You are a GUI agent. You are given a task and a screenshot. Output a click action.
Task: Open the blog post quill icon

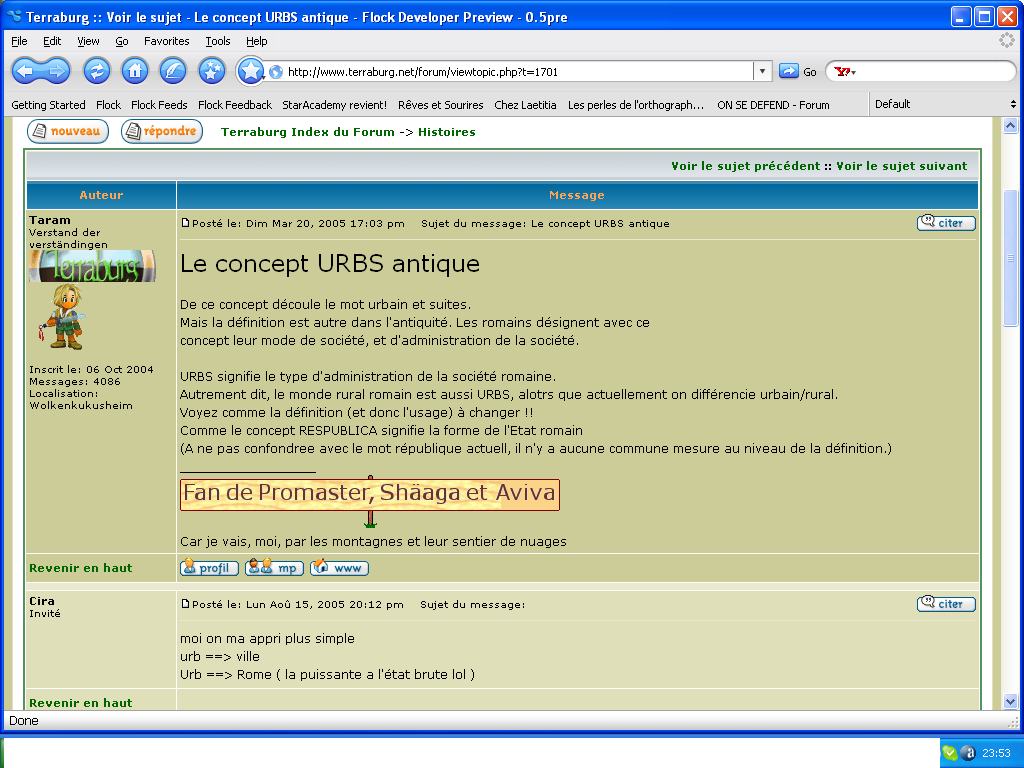173,71
